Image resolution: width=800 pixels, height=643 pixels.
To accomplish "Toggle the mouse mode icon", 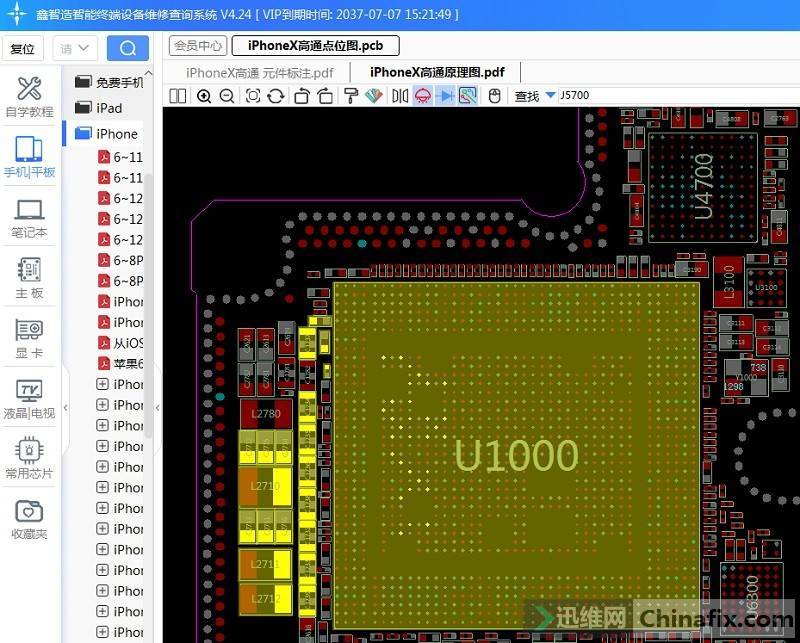I will pyautogui.click(x=493, y=96).
